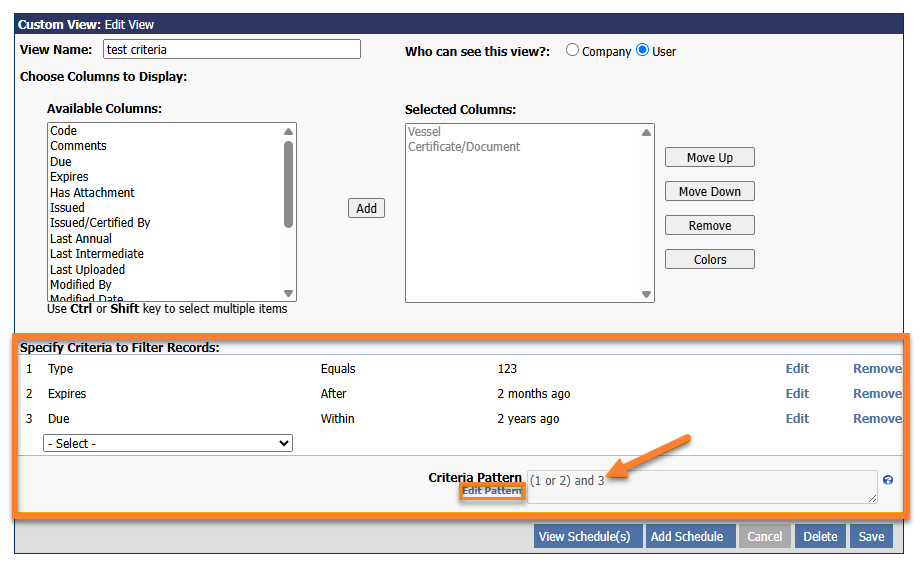Click the Save button
The width and height of the screenshot is (920, 575).
(x=871, y=536)
